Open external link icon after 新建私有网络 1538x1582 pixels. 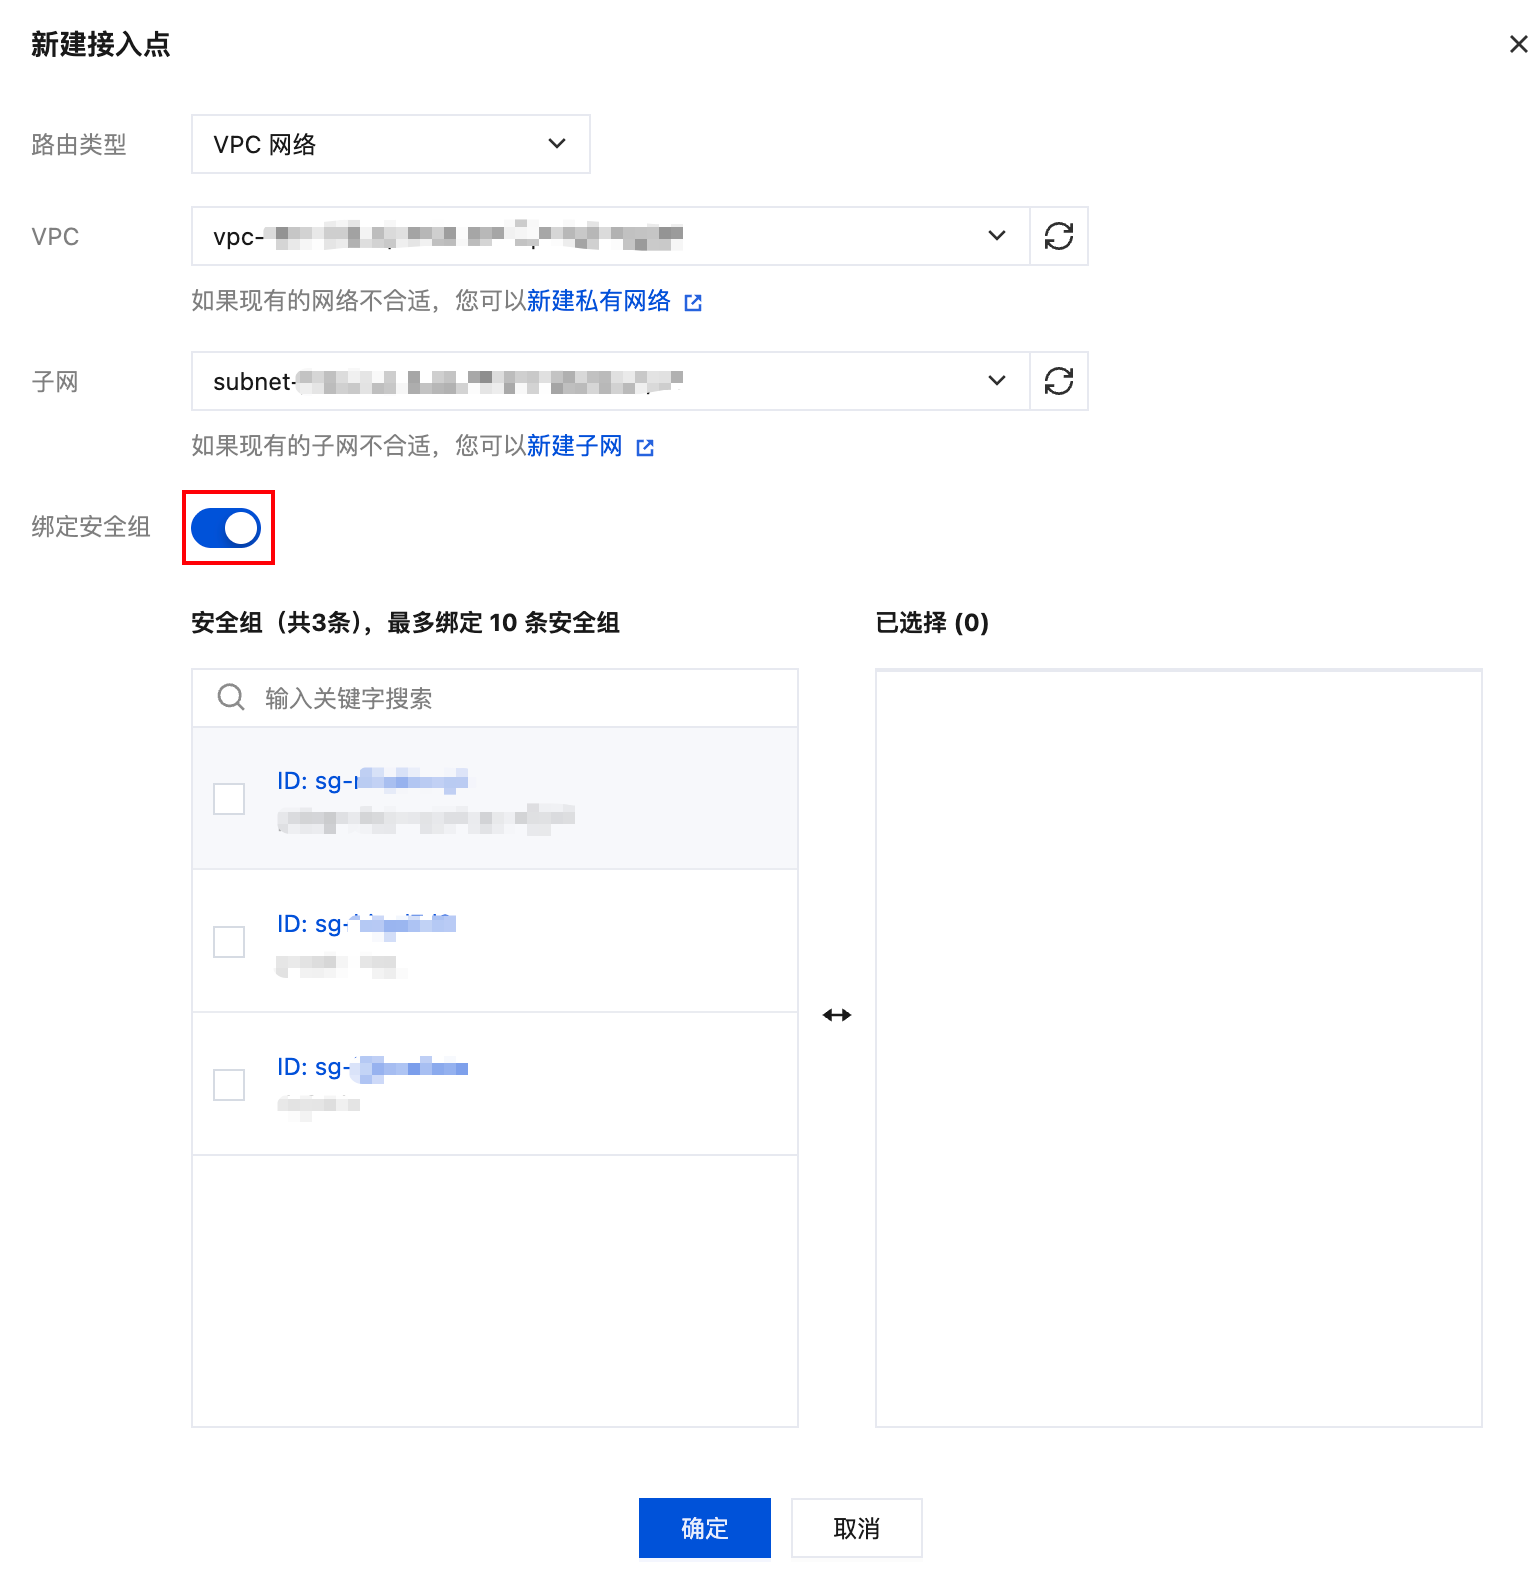693,302
